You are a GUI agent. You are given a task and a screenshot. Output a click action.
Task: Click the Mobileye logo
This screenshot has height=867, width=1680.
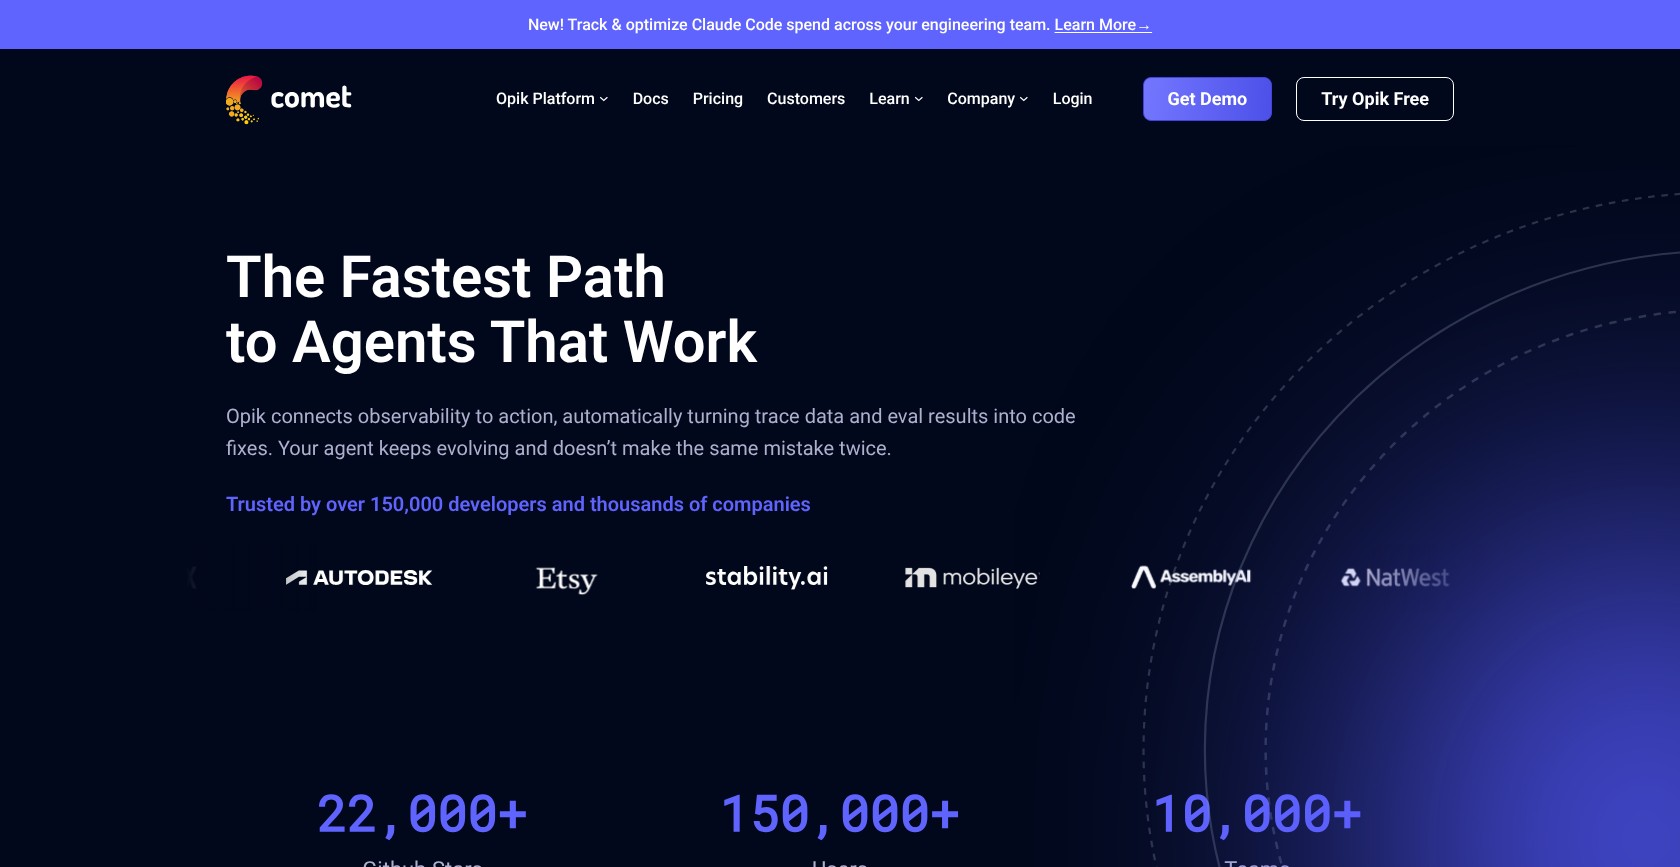coord(971,577)
